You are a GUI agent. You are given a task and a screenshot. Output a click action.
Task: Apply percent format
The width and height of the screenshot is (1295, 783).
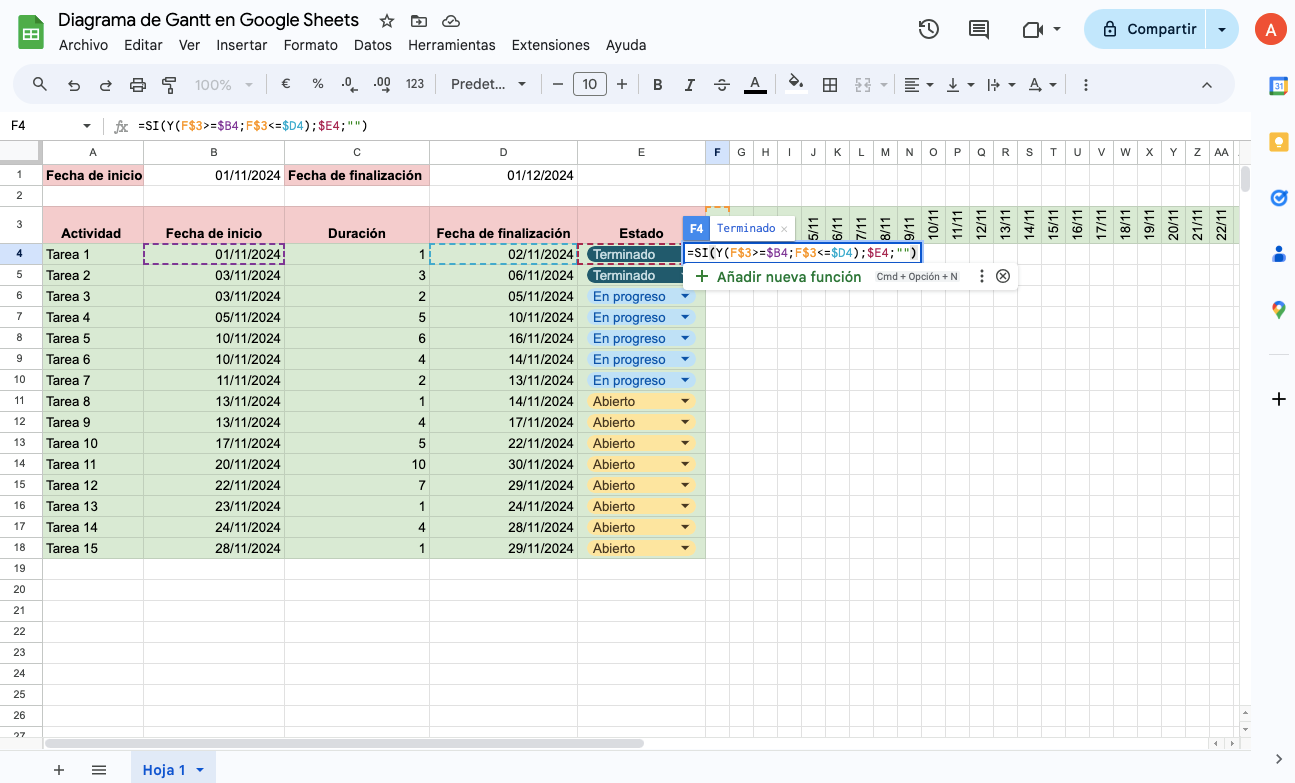click(318, 85)
